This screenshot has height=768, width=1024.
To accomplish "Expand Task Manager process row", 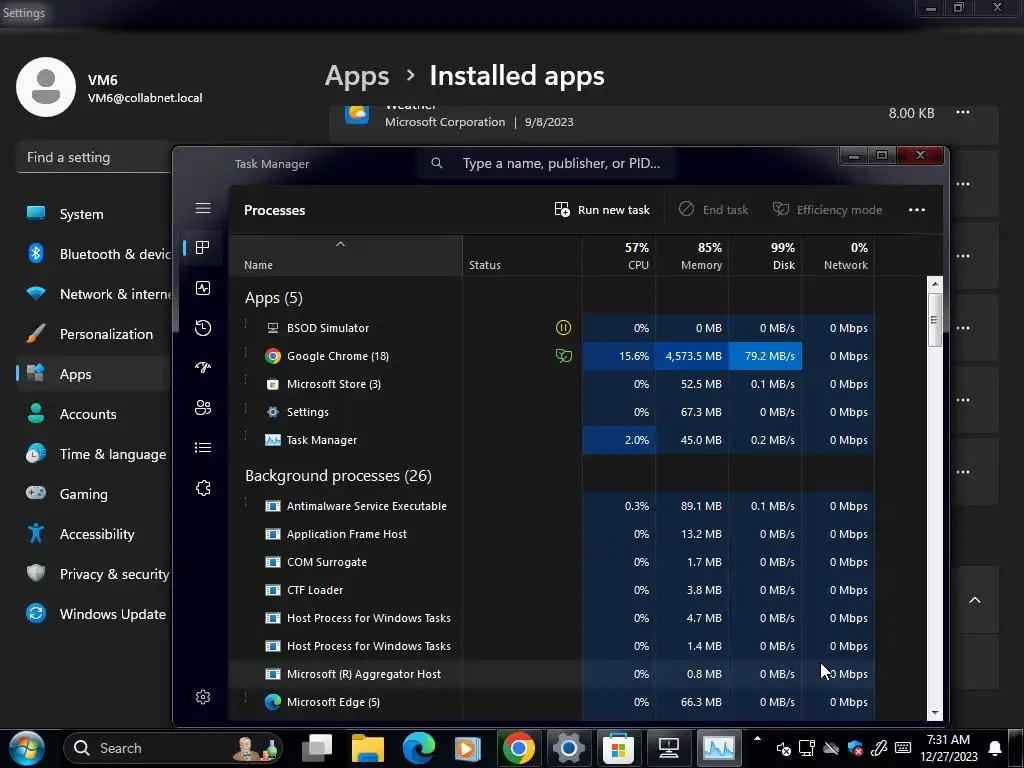I will 246,436.
